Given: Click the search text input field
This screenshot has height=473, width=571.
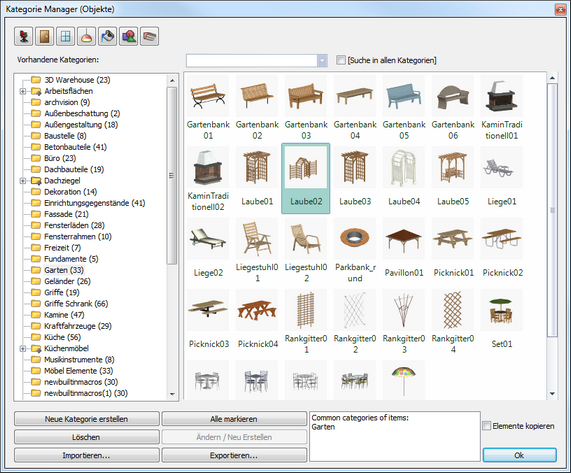Looking at the screenshot, I should 252,60.
